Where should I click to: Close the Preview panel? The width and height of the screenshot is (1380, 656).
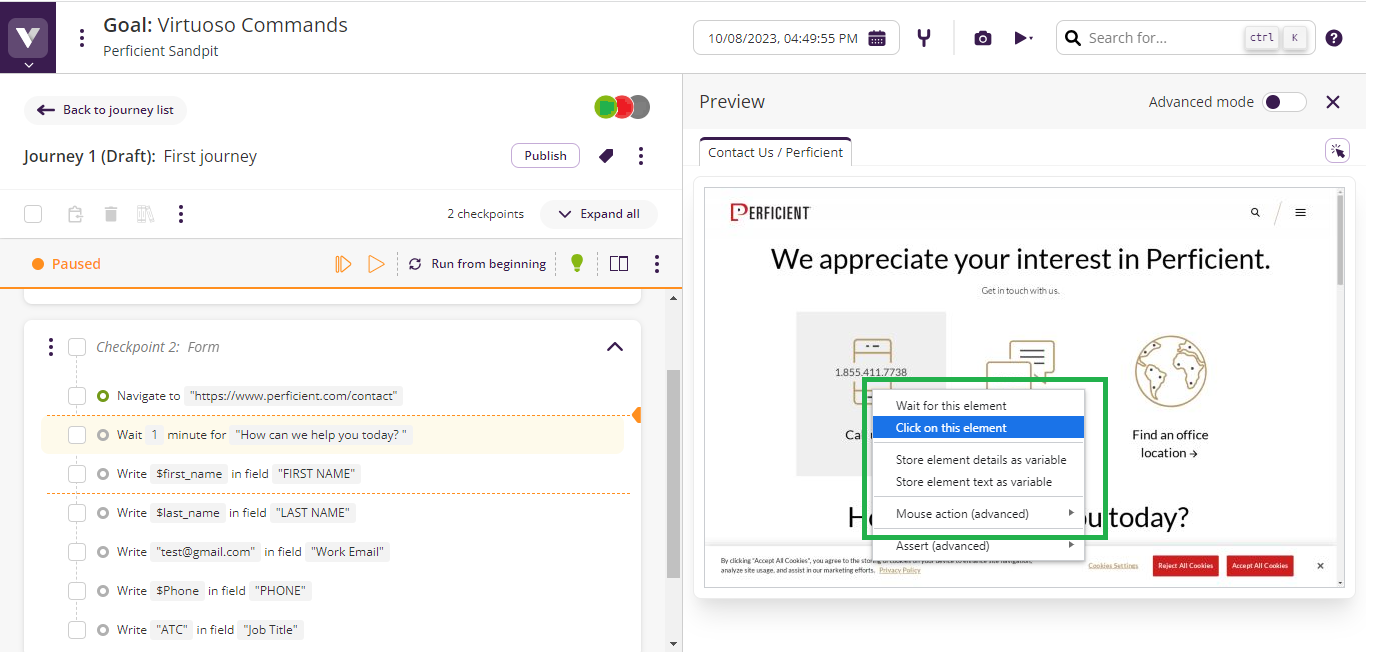(x=1332, y=102)
